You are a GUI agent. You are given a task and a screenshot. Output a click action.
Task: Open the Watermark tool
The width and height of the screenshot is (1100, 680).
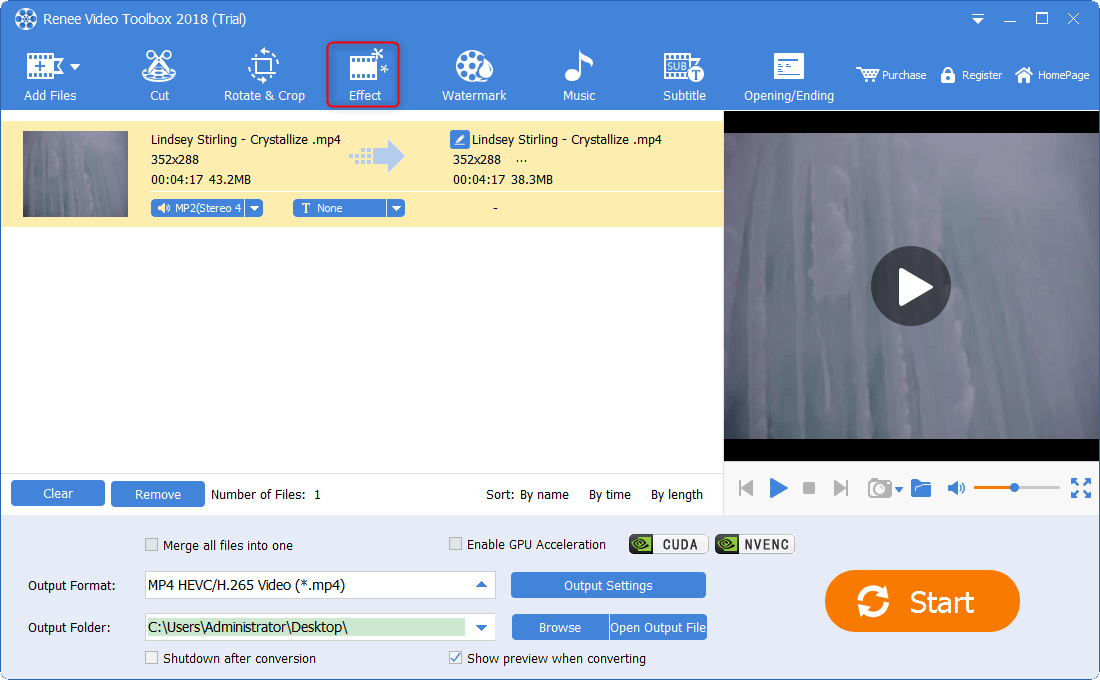tap(474, 76)
